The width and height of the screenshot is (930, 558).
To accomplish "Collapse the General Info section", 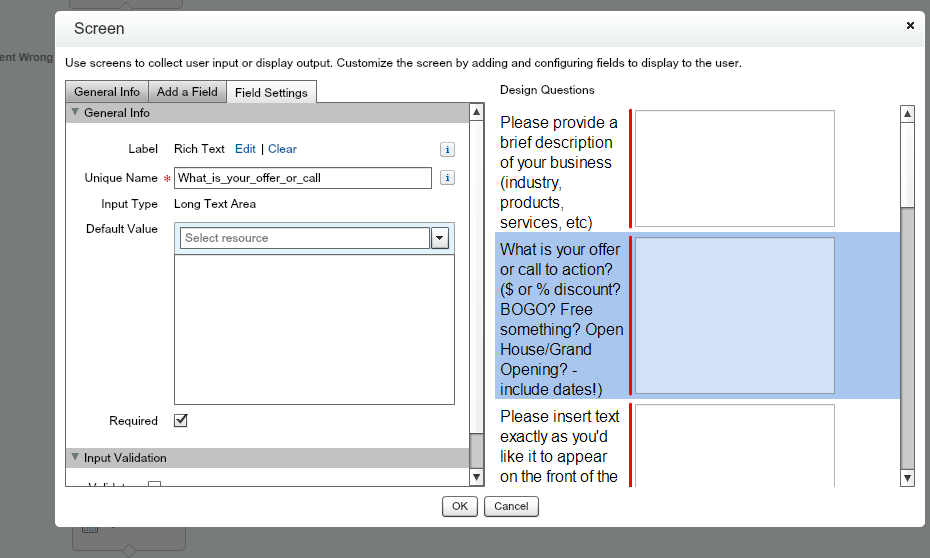I will point(75,113).
